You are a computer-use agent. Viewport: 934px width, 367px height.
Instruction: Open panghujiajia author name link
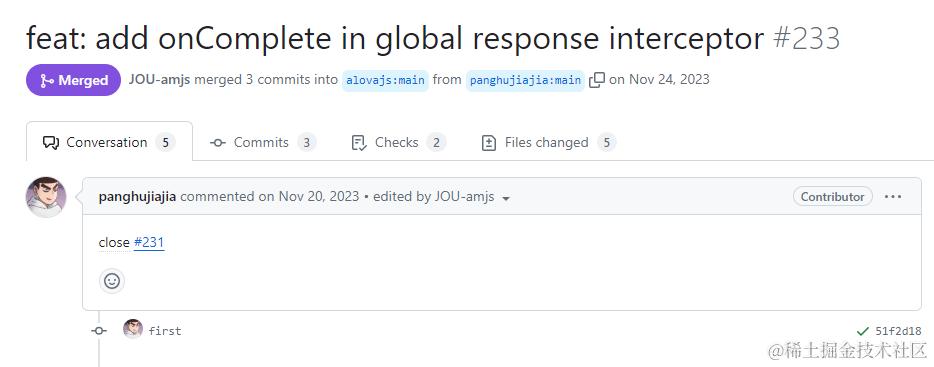[137, 196]
